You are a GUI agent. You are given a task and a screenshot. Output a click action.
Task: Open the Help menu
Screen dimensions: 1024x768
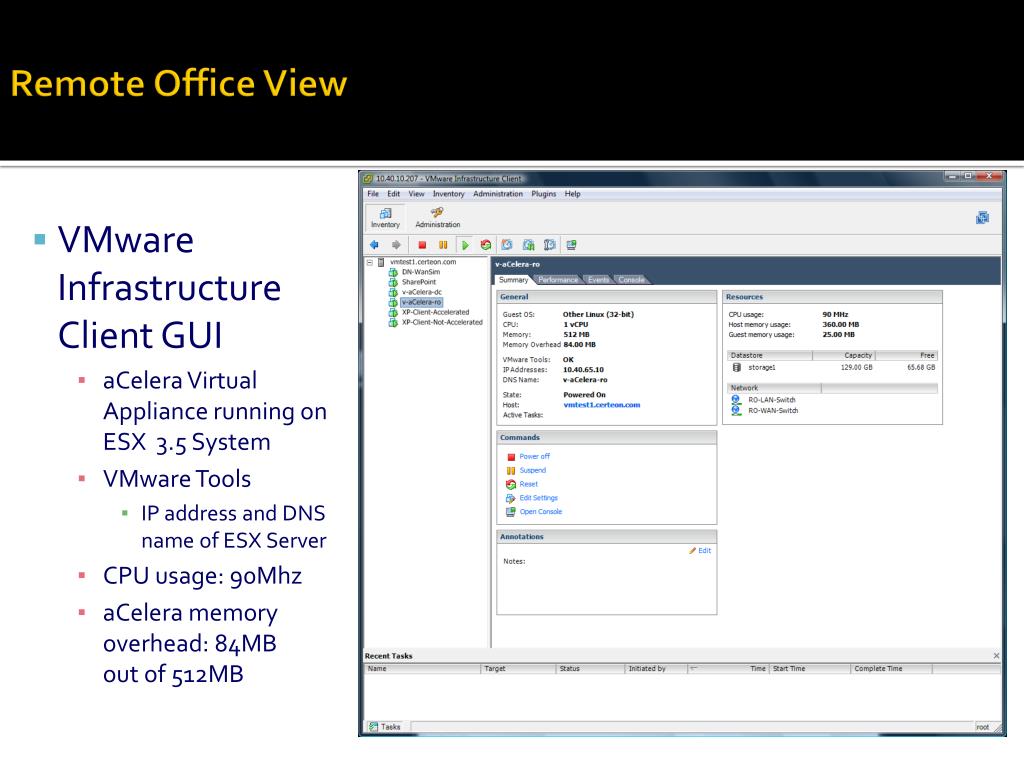coord(573,194)
